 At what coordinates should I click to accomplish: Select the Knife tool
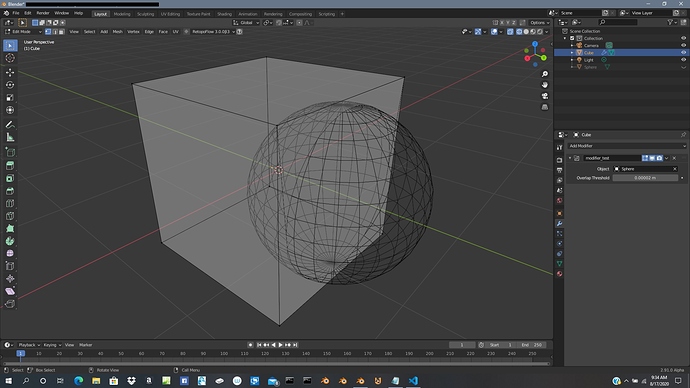pos(10,216)
